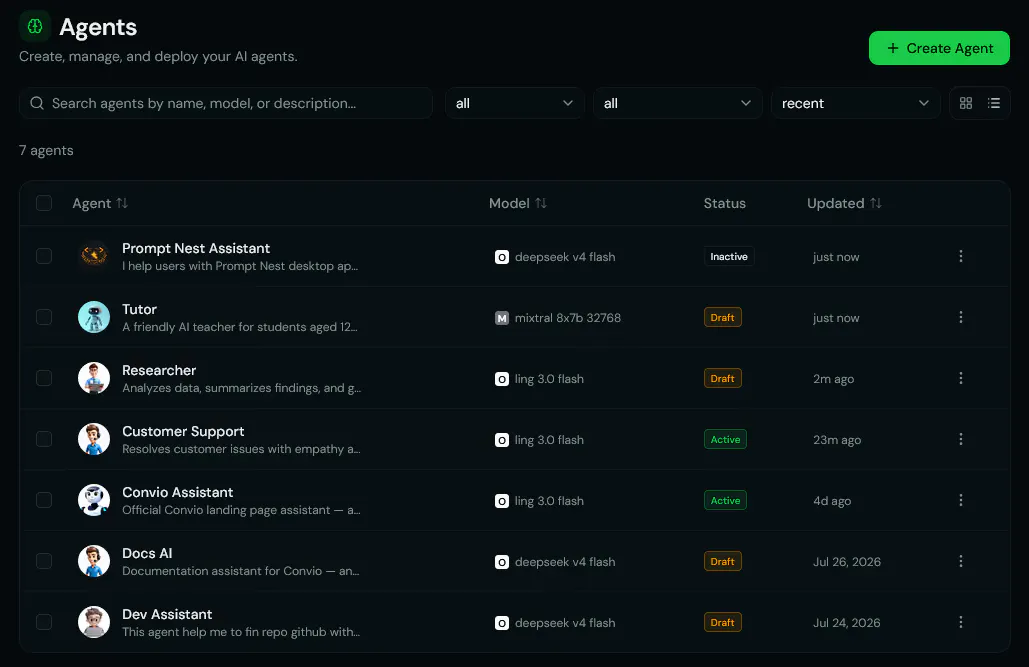Click the model provider icon beside mixtral 8x7b

pos(501,318)
